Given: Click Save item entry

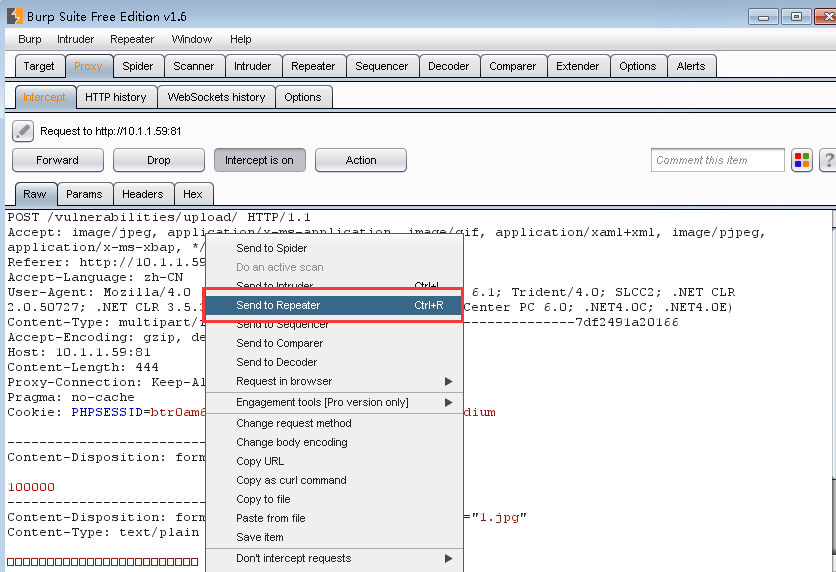Looking at the screenshot, I should 334,537.
